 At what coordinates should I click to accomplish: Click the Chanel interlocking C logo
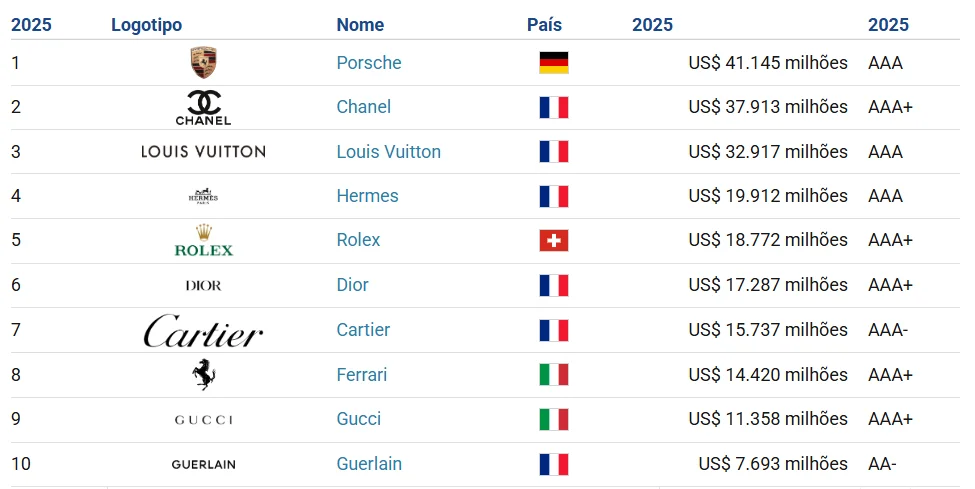(x=203, y=107)
